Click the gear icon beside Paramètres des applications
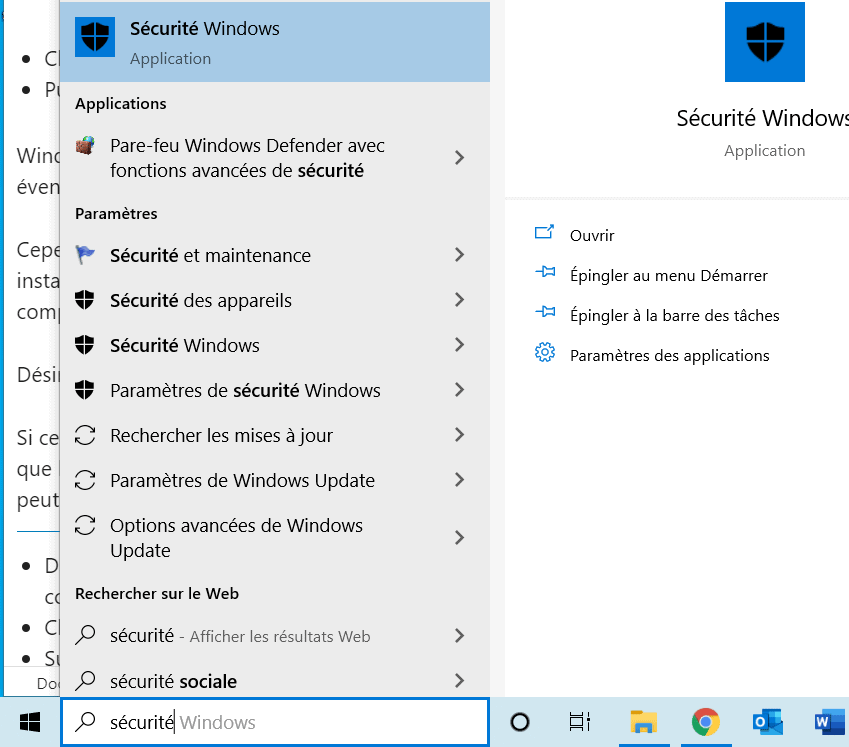This screenshot has height=747, width=849. tap(545, 352)
